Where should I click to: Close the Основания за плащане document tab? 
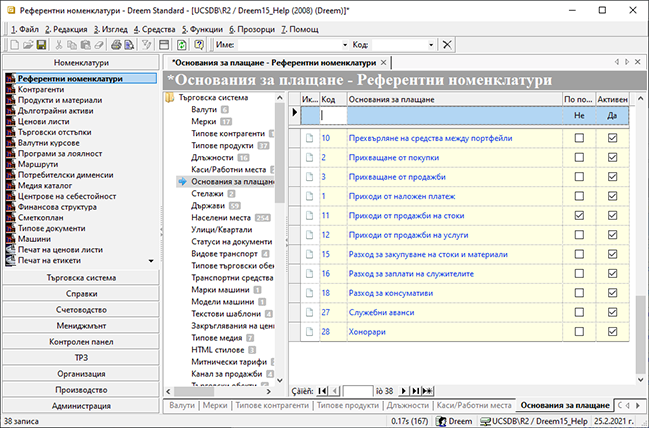[x=383, y=63]
